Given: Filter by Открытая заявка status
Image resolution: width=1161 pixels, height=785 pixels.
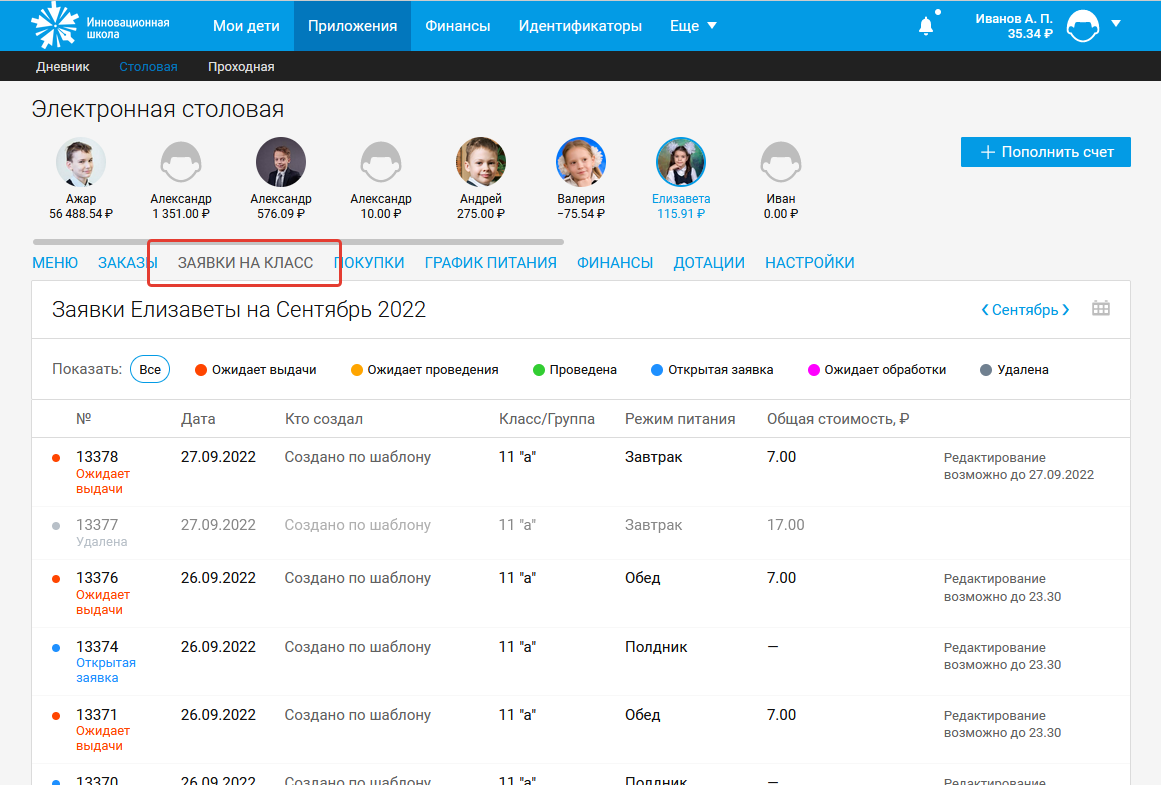Looking at the screenshot, I should 712,370.
